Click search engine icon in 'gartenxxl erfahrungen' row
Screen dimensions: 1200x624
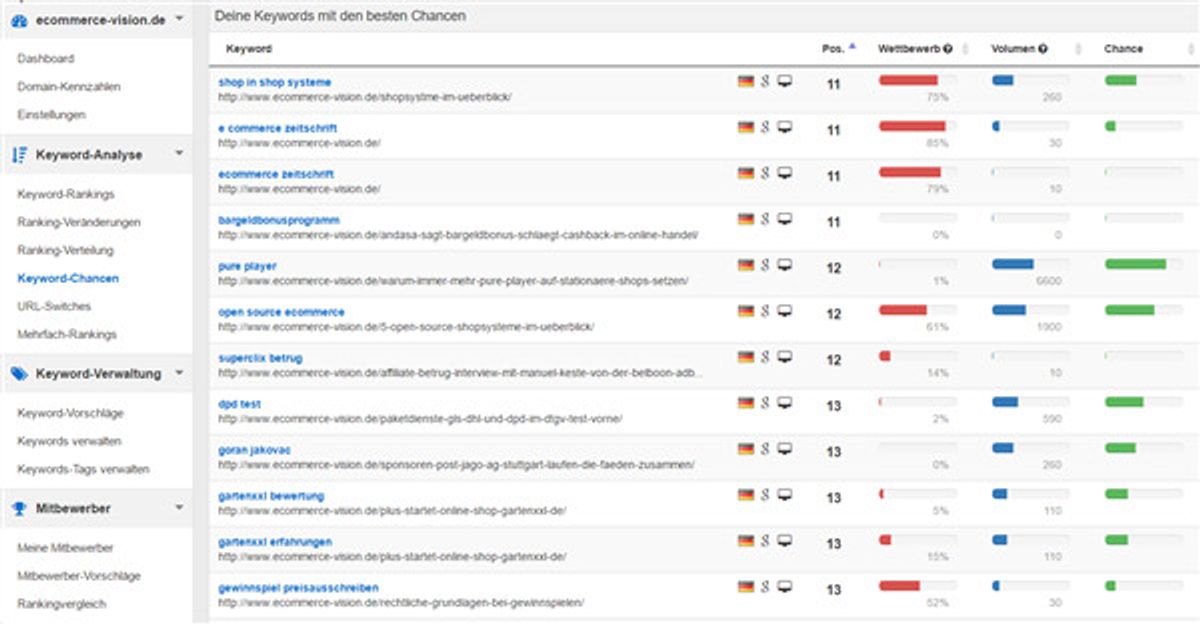click(x=765, y=541)
